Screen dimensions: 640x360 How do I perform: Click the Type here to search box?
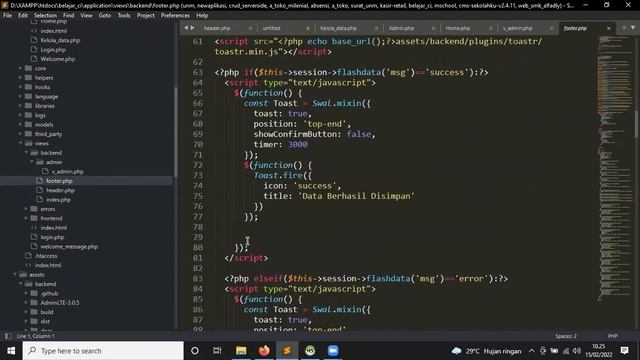click(103, 351)
